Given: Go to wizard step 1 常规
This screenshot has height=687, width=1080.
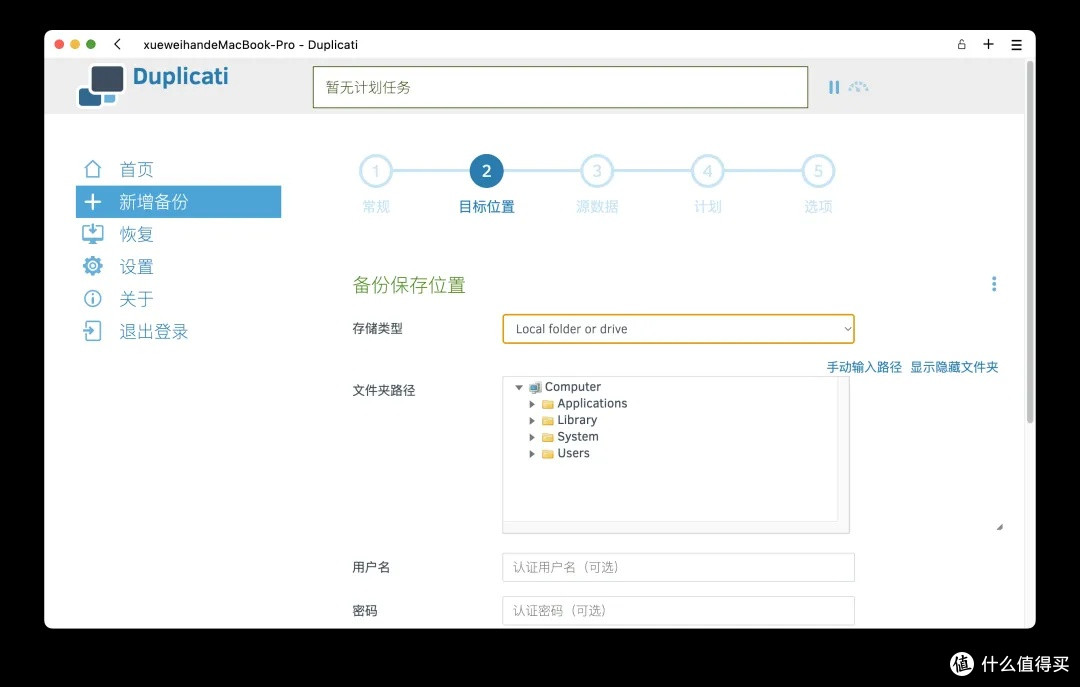Looking at the screenshot, I should tap(375, 171).
